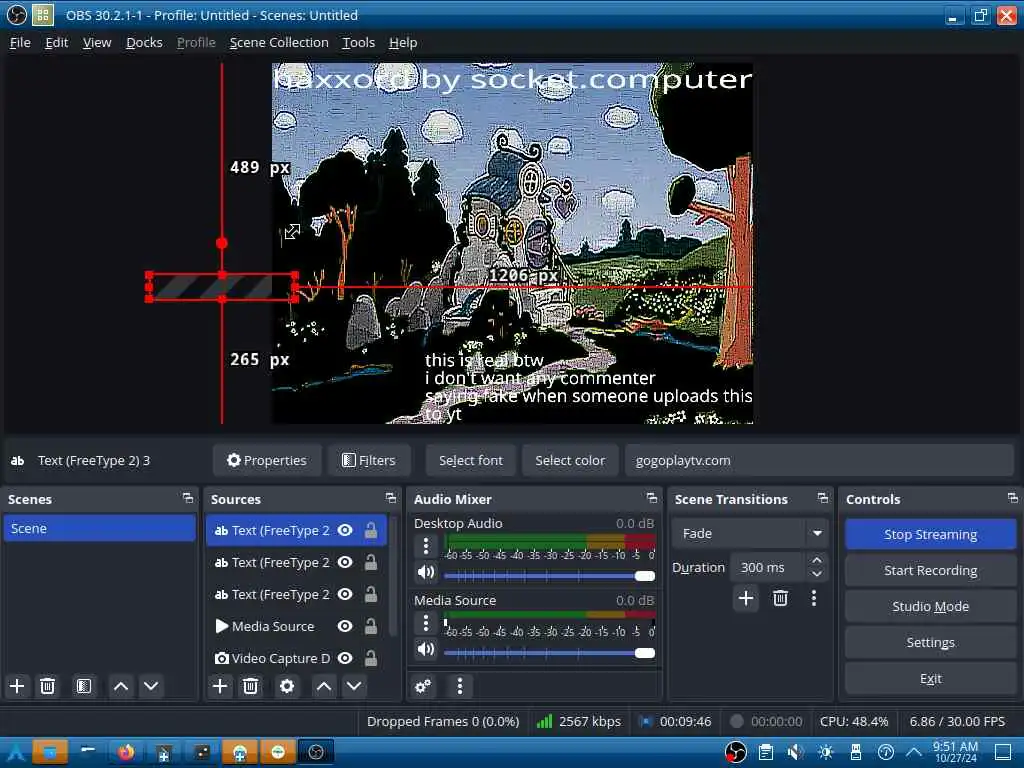Pop out the Controls dock

pos(1013,498)
